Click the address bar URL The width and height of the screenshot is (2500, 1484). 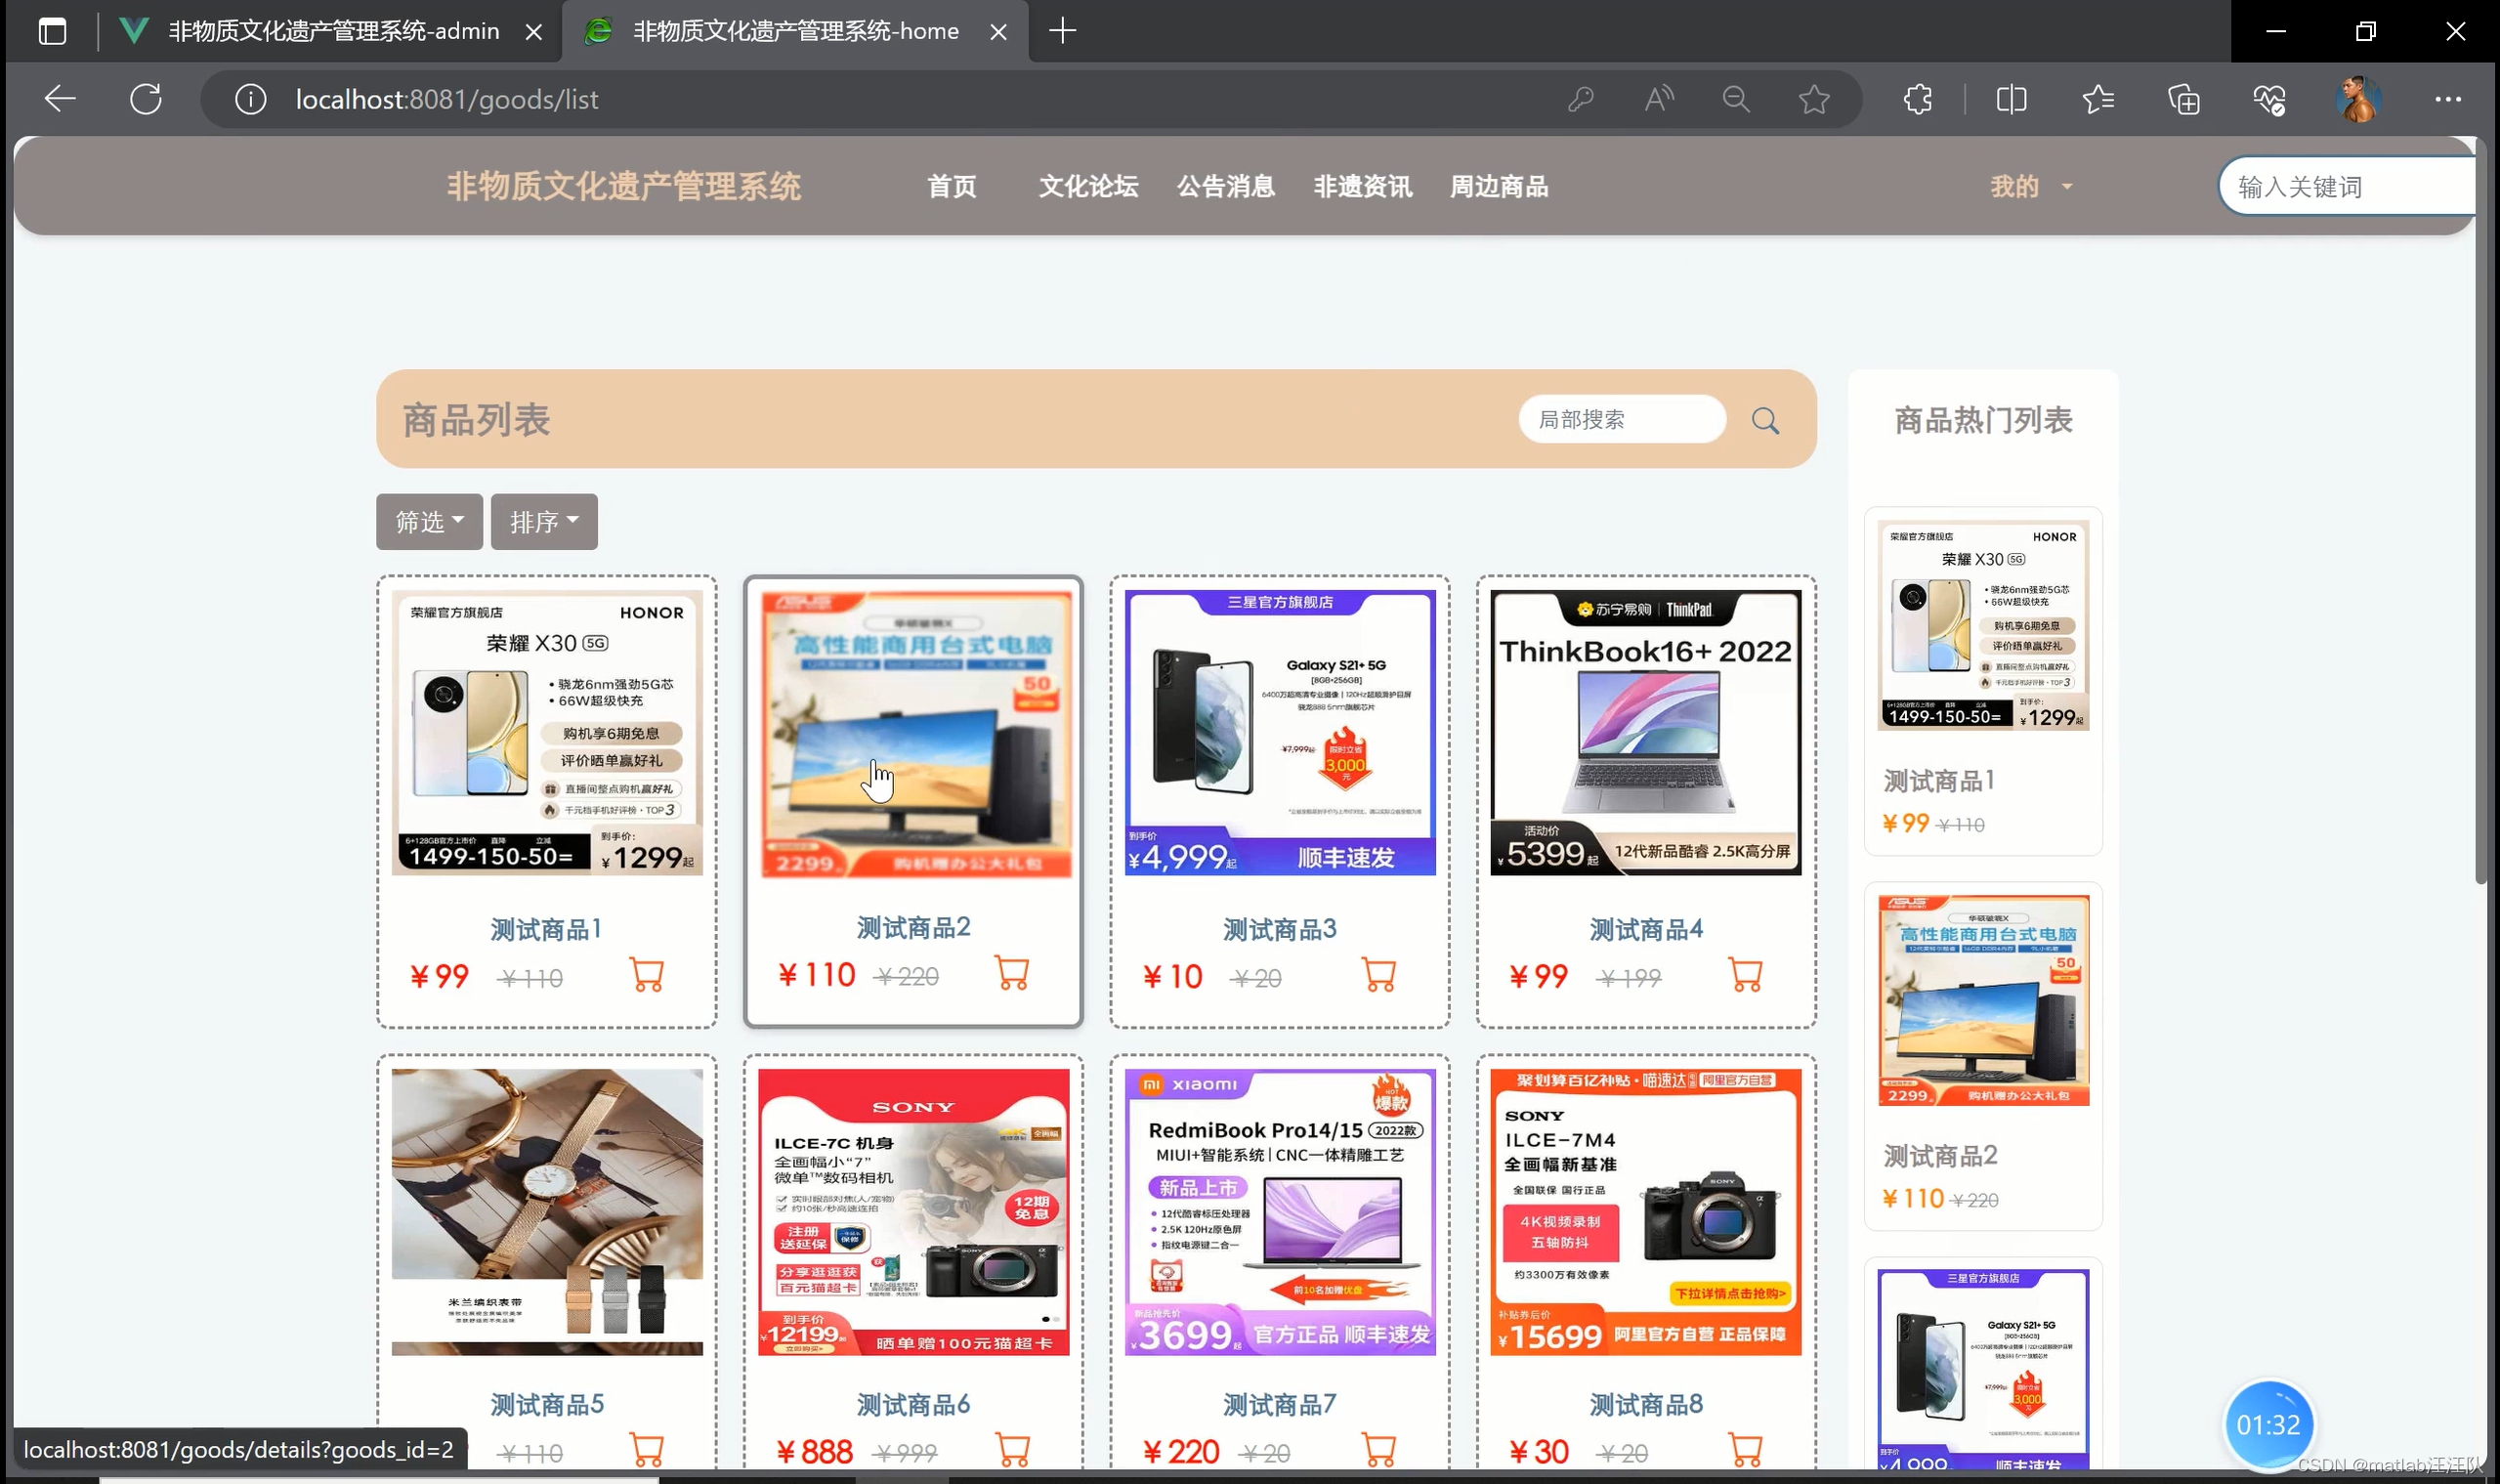(x=447, y=99)
